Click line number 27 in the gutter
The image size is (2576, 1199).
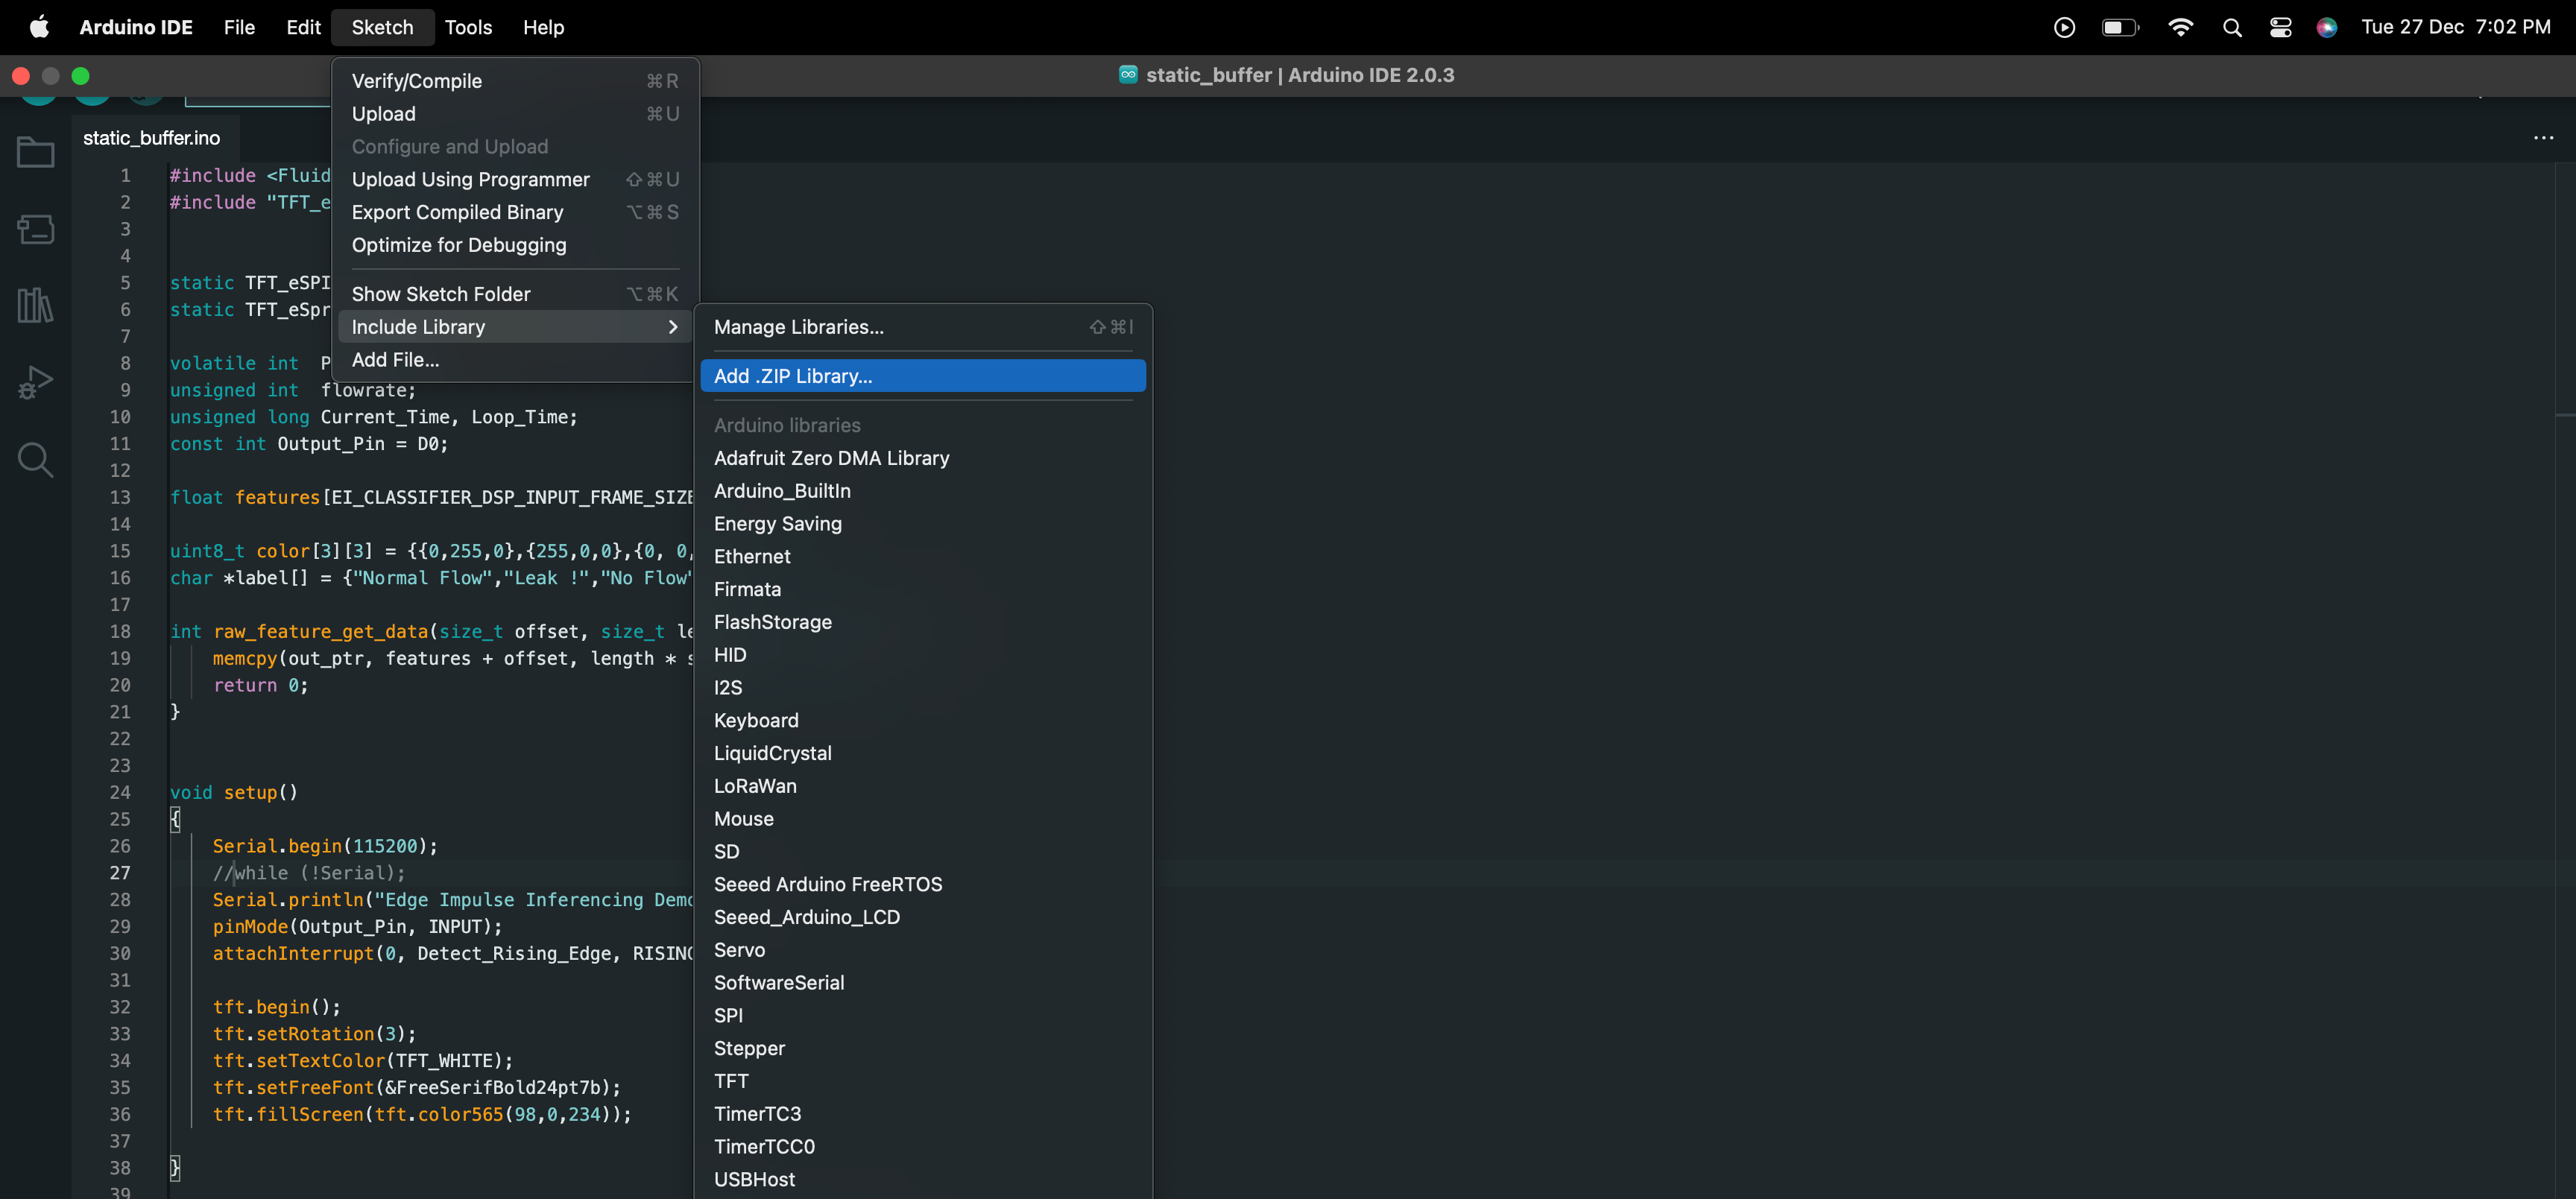coord(120,873)
